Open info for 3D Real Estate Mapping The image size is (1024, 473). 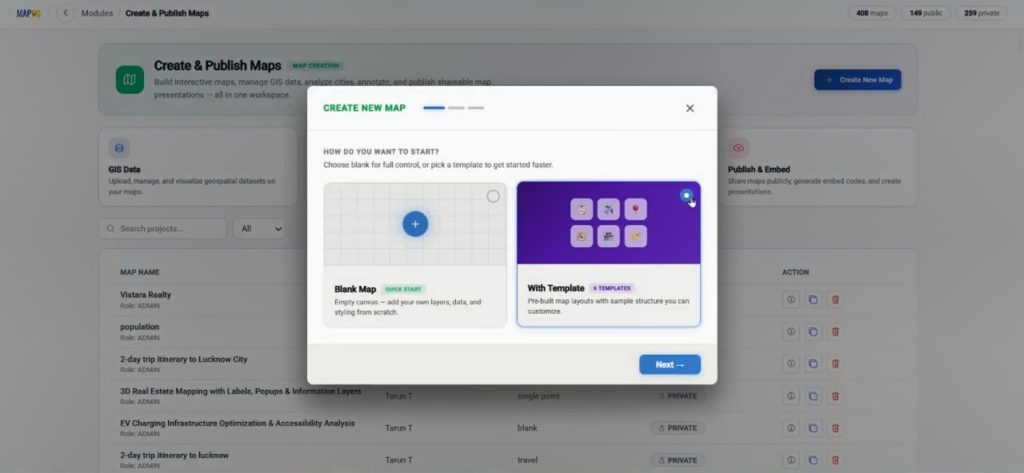[791, 396]
